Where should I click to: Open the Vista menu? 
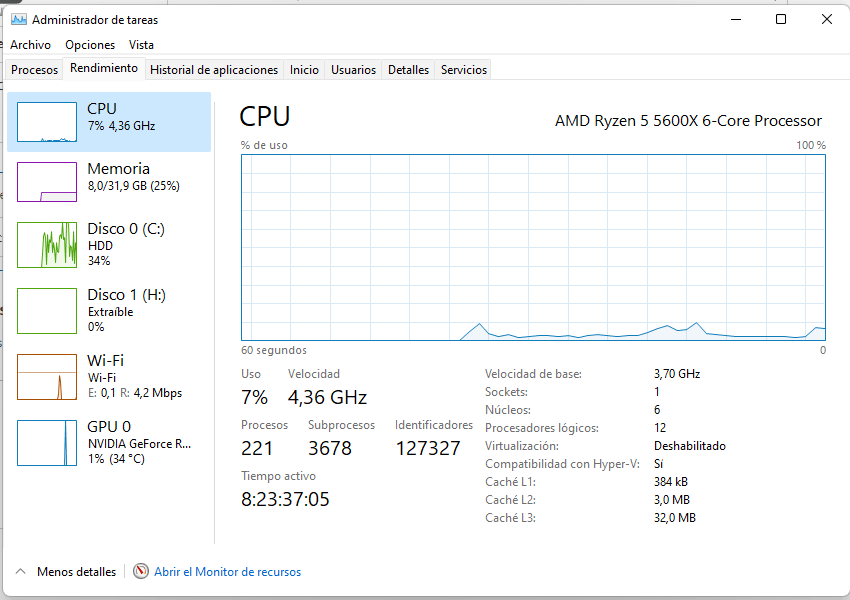pyautogui.click(x=141, y=45)
